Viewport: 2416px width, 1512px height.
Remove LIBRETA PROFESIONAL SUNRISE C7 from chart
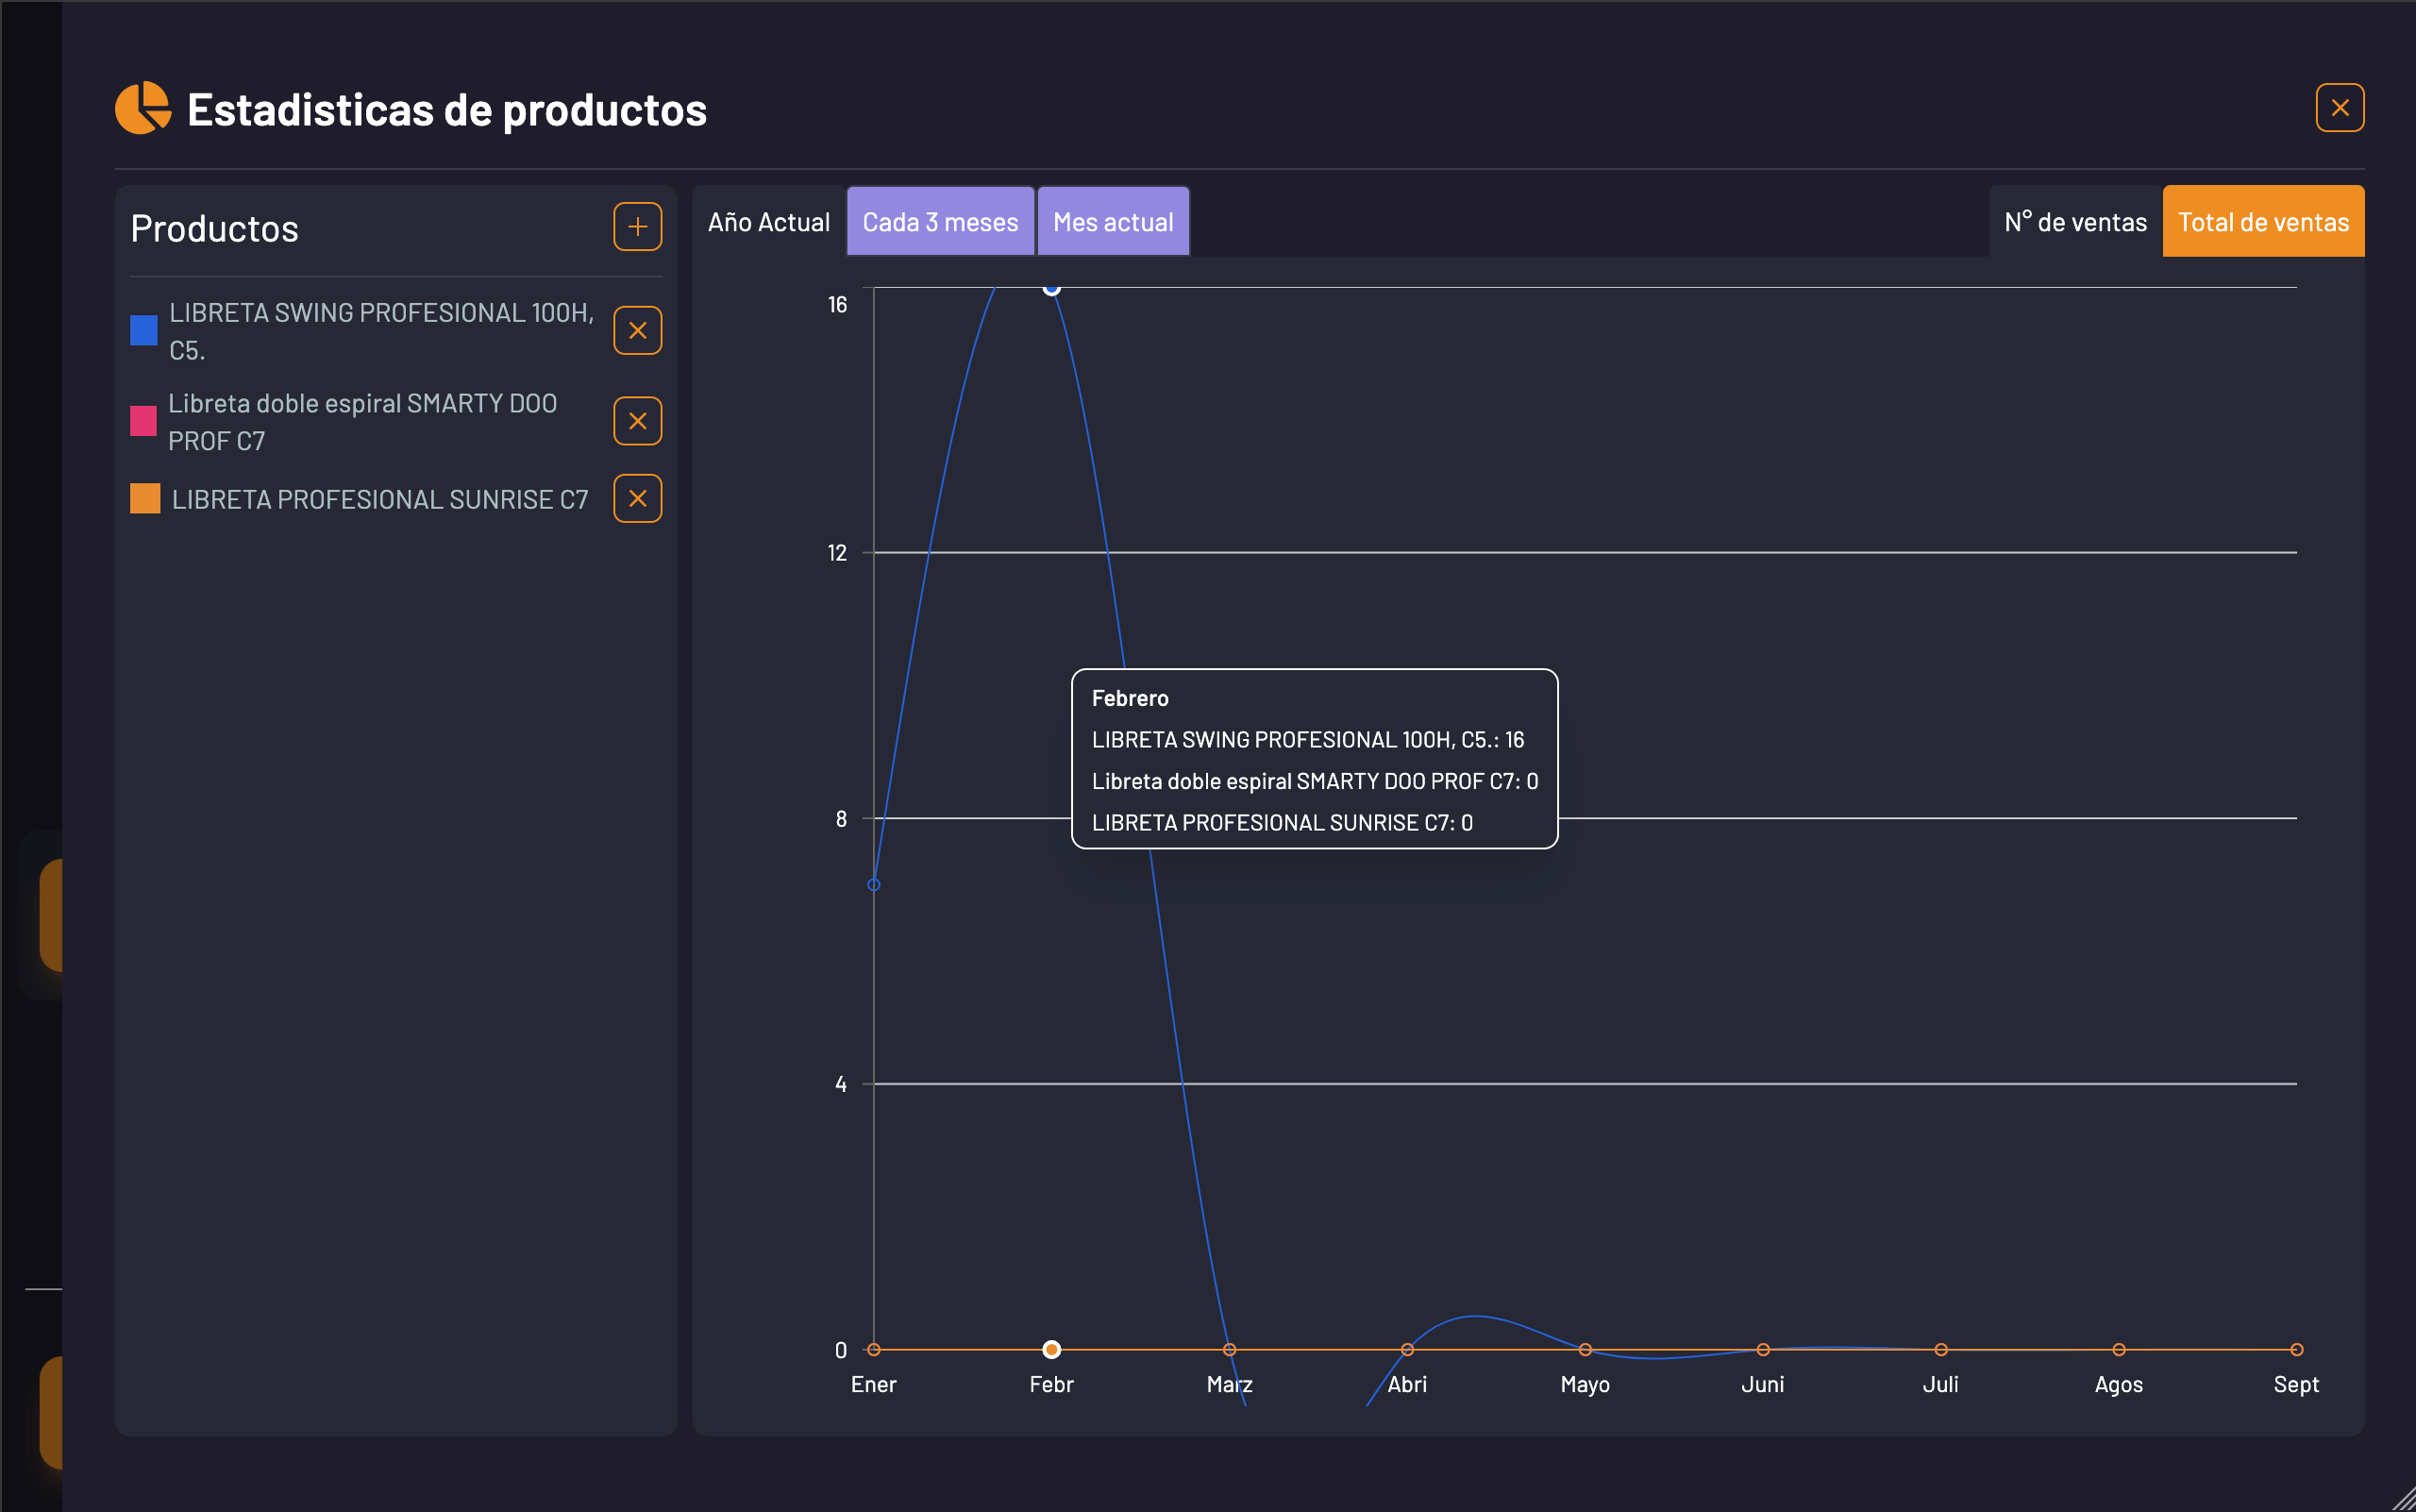(637, 498)
